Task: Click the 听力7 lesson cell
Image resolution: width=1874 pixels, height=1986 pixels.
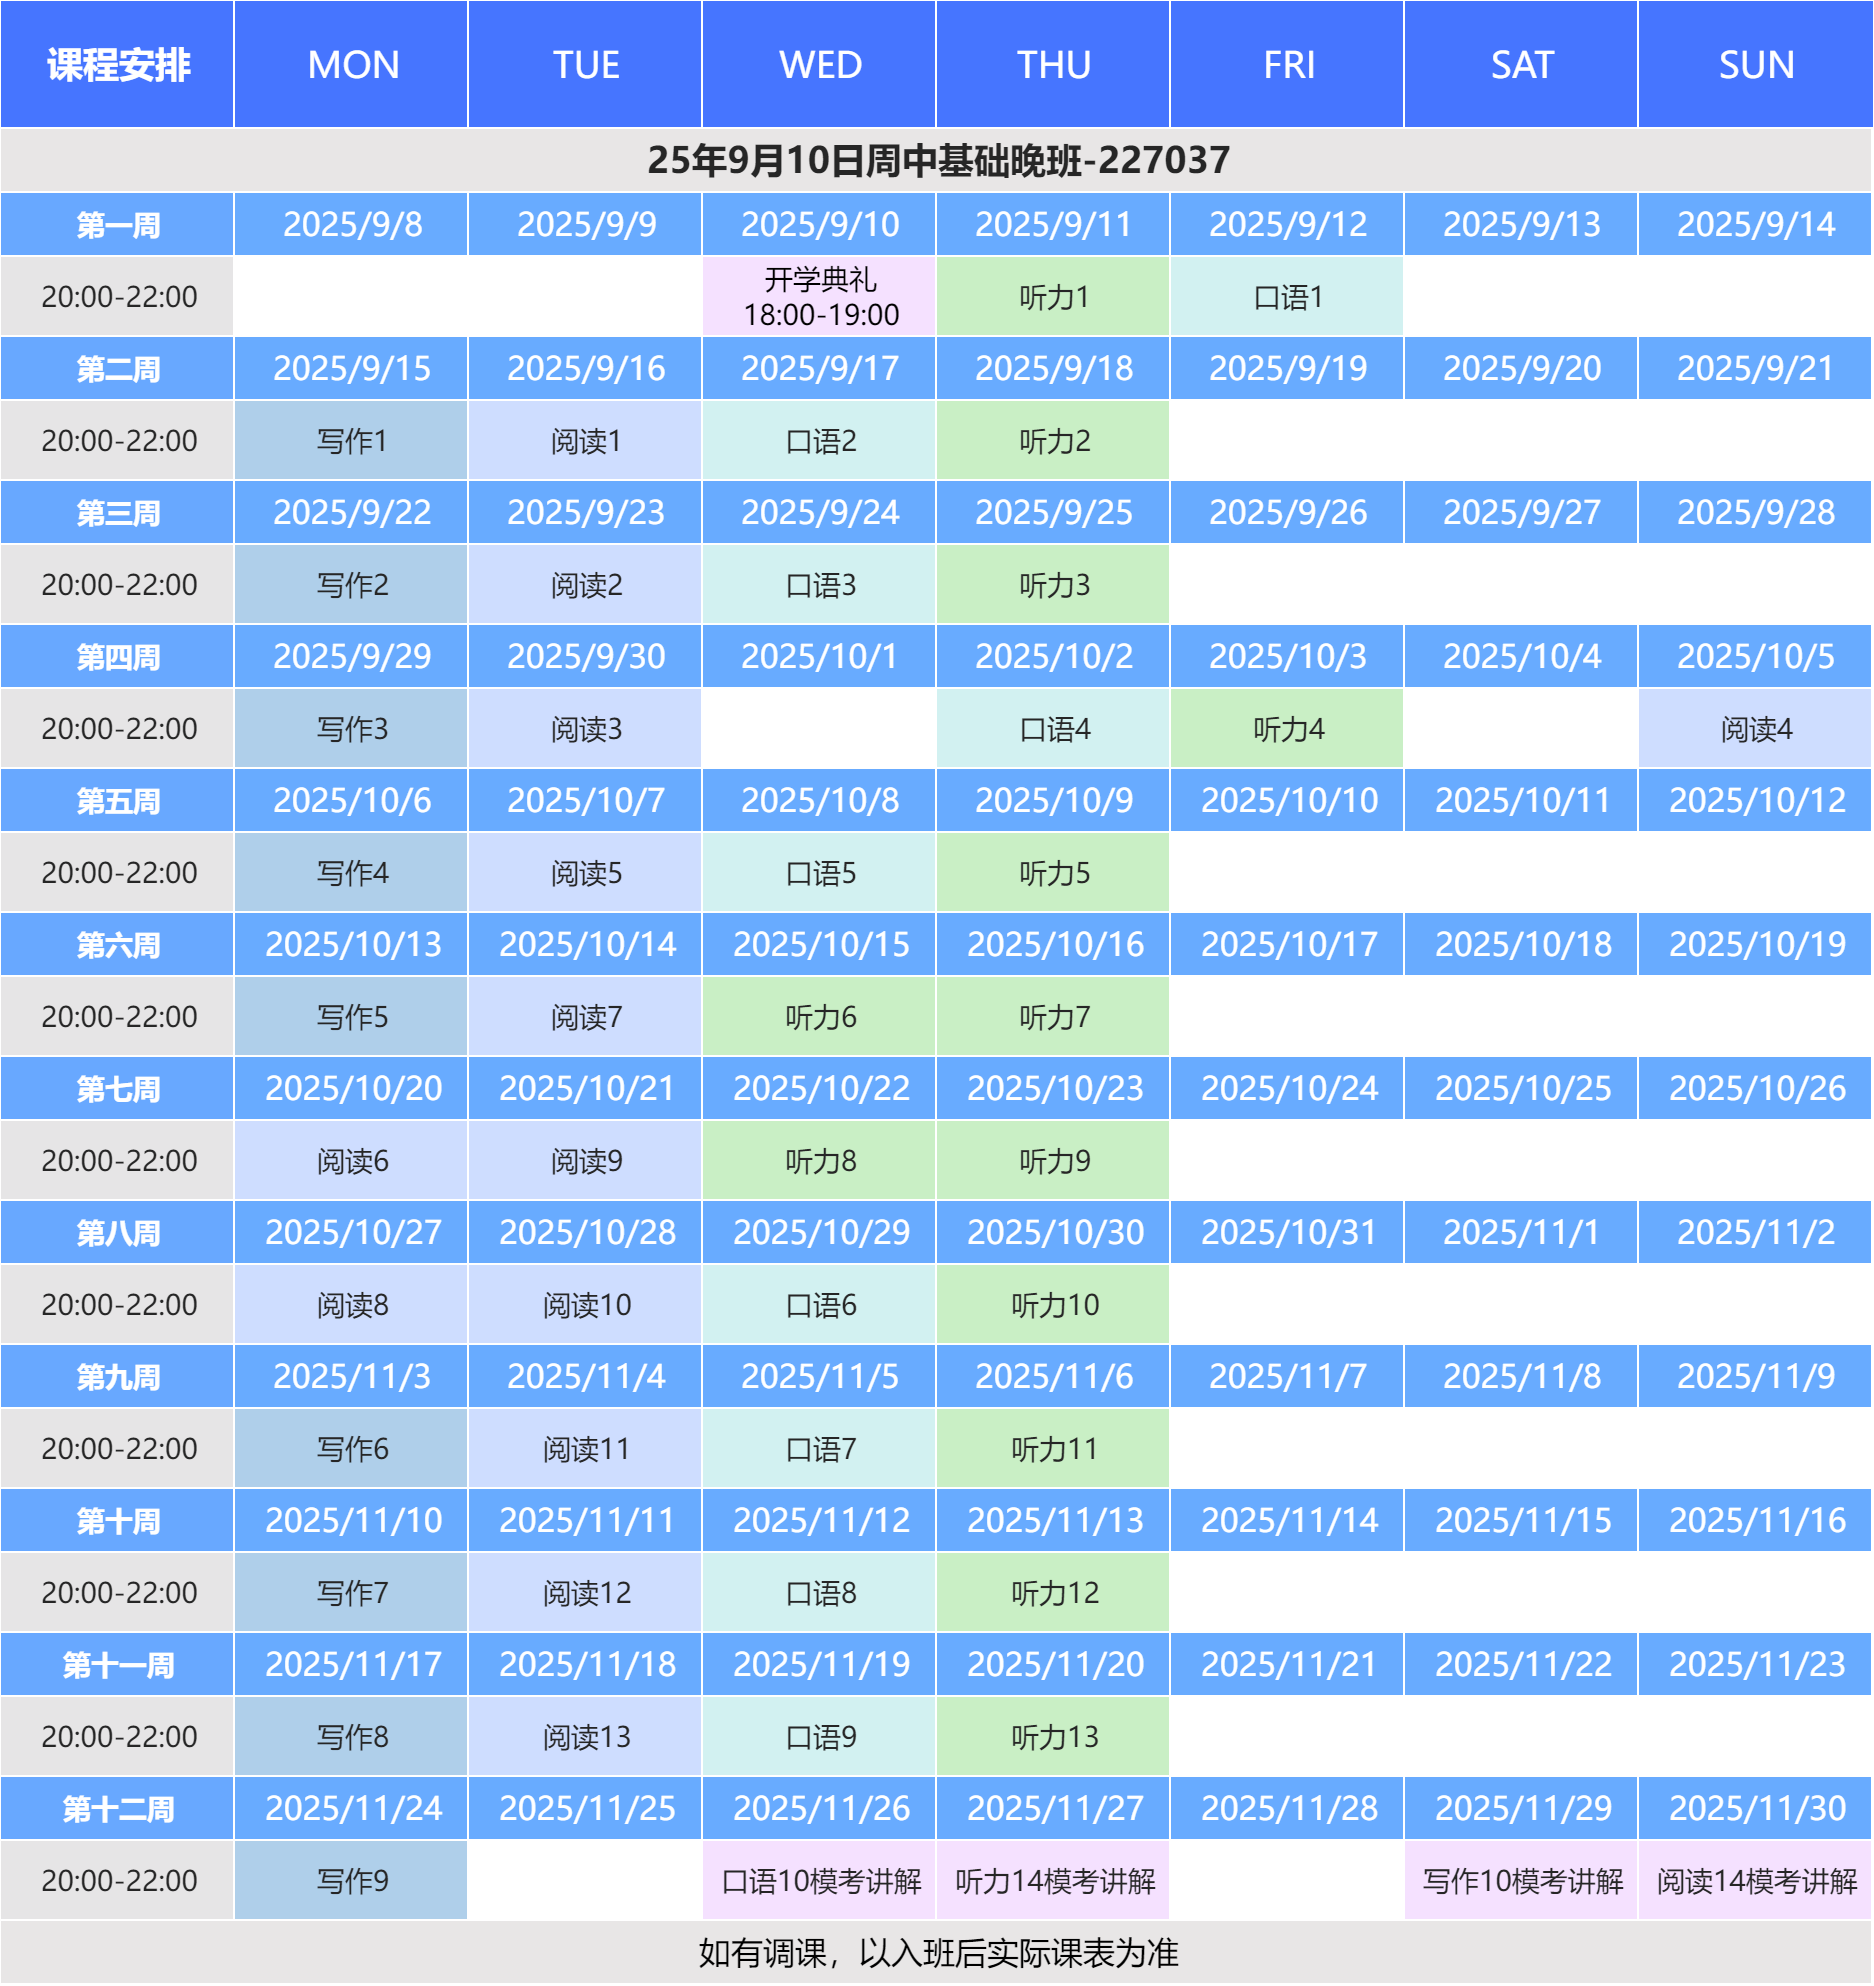Action: pos(1053,1017)
